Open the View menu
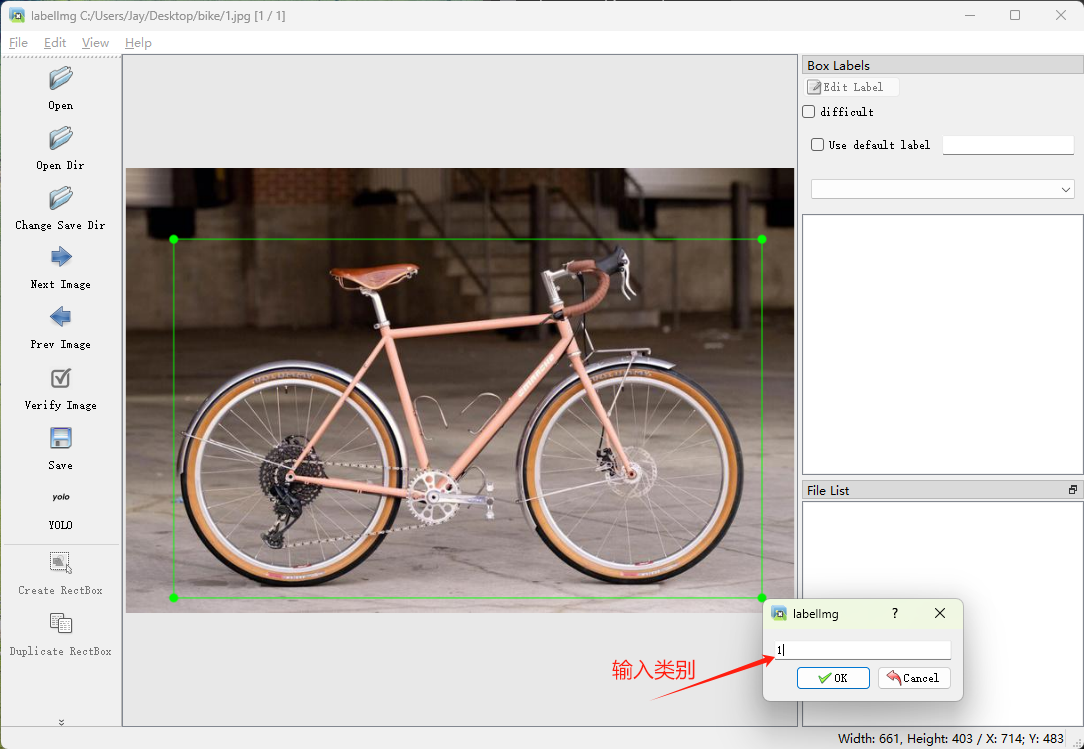 [95, 43]
